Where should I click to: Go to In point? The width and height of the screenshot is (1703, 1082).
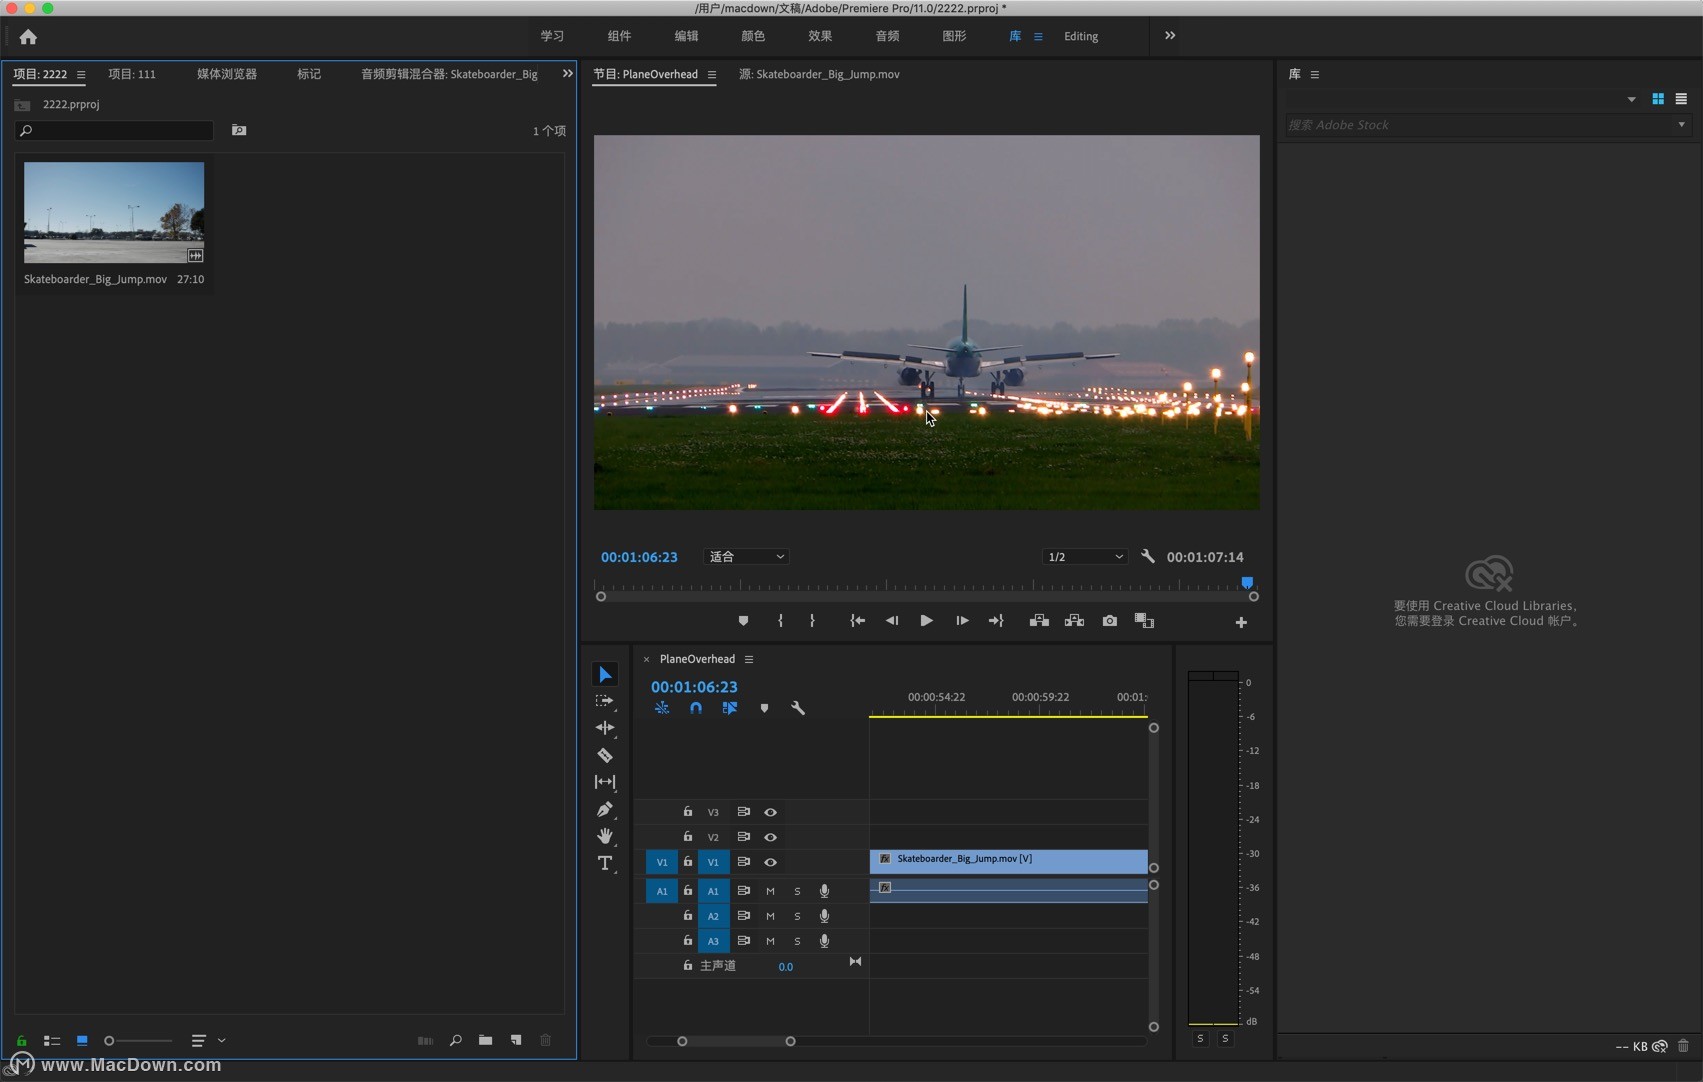tap(857, 621)
